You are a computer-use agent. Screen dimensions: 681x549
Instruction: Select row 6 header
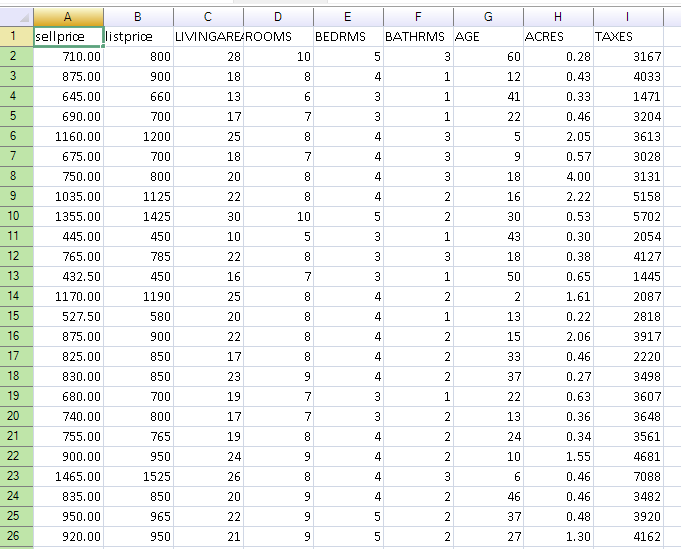tap(17, 136)
